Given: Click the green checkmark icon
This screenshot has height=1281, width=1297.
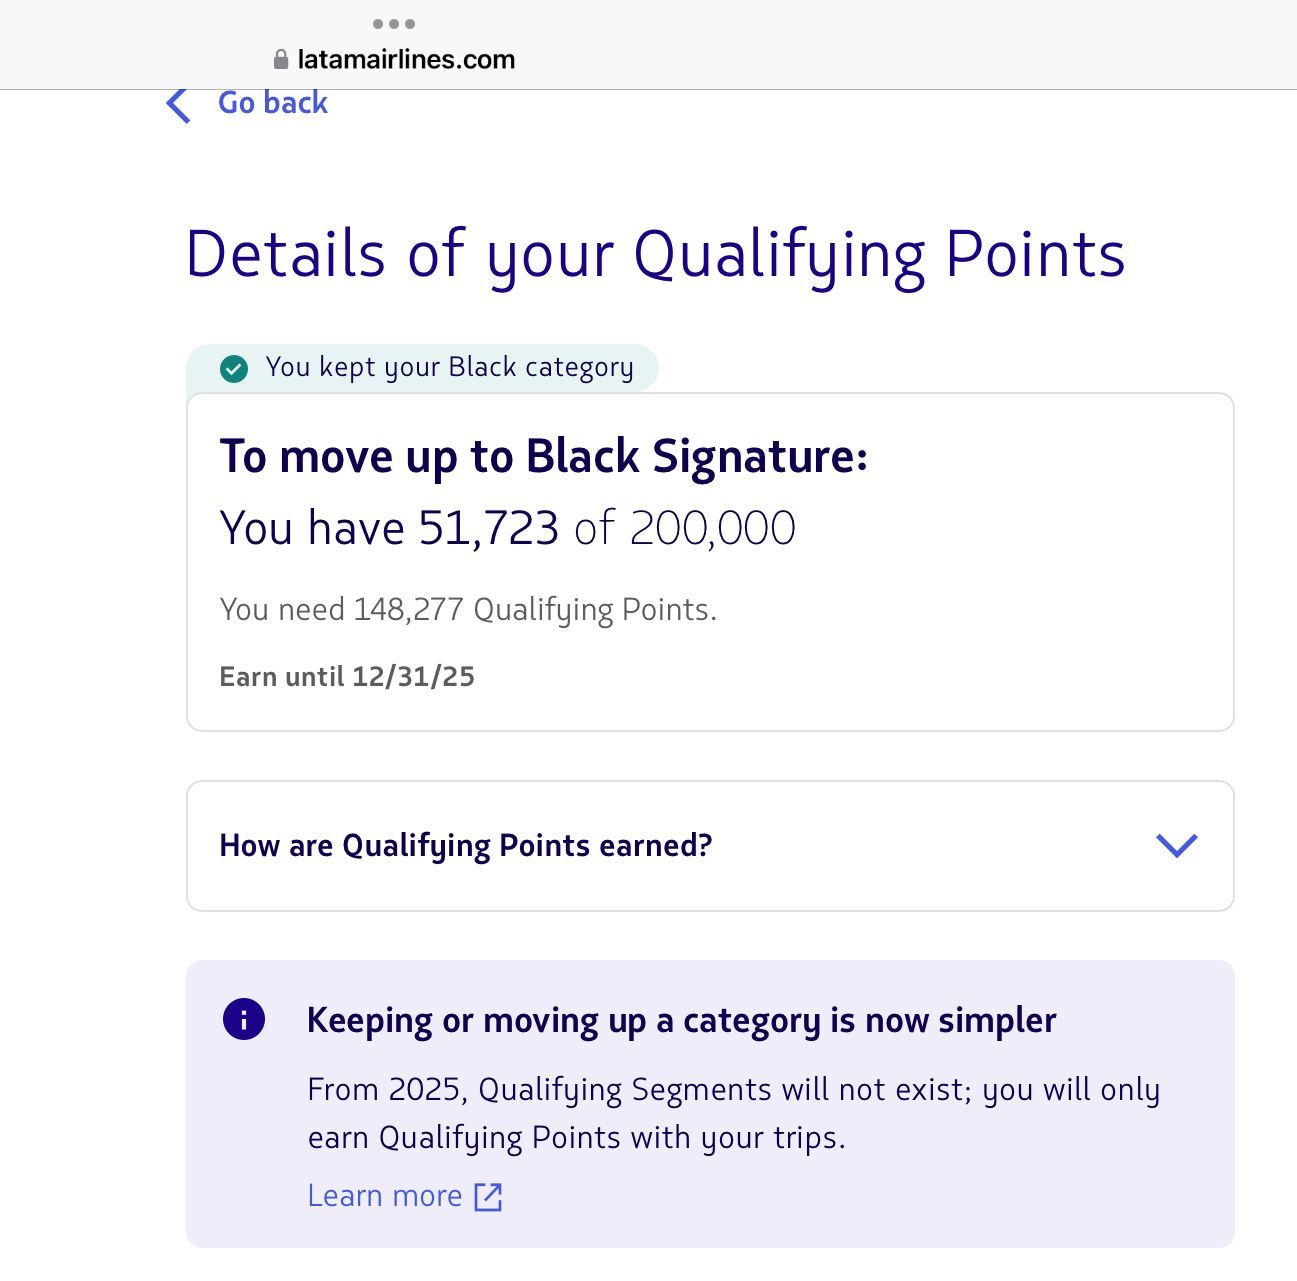Looking at the screenshot, I should (234, 369).
